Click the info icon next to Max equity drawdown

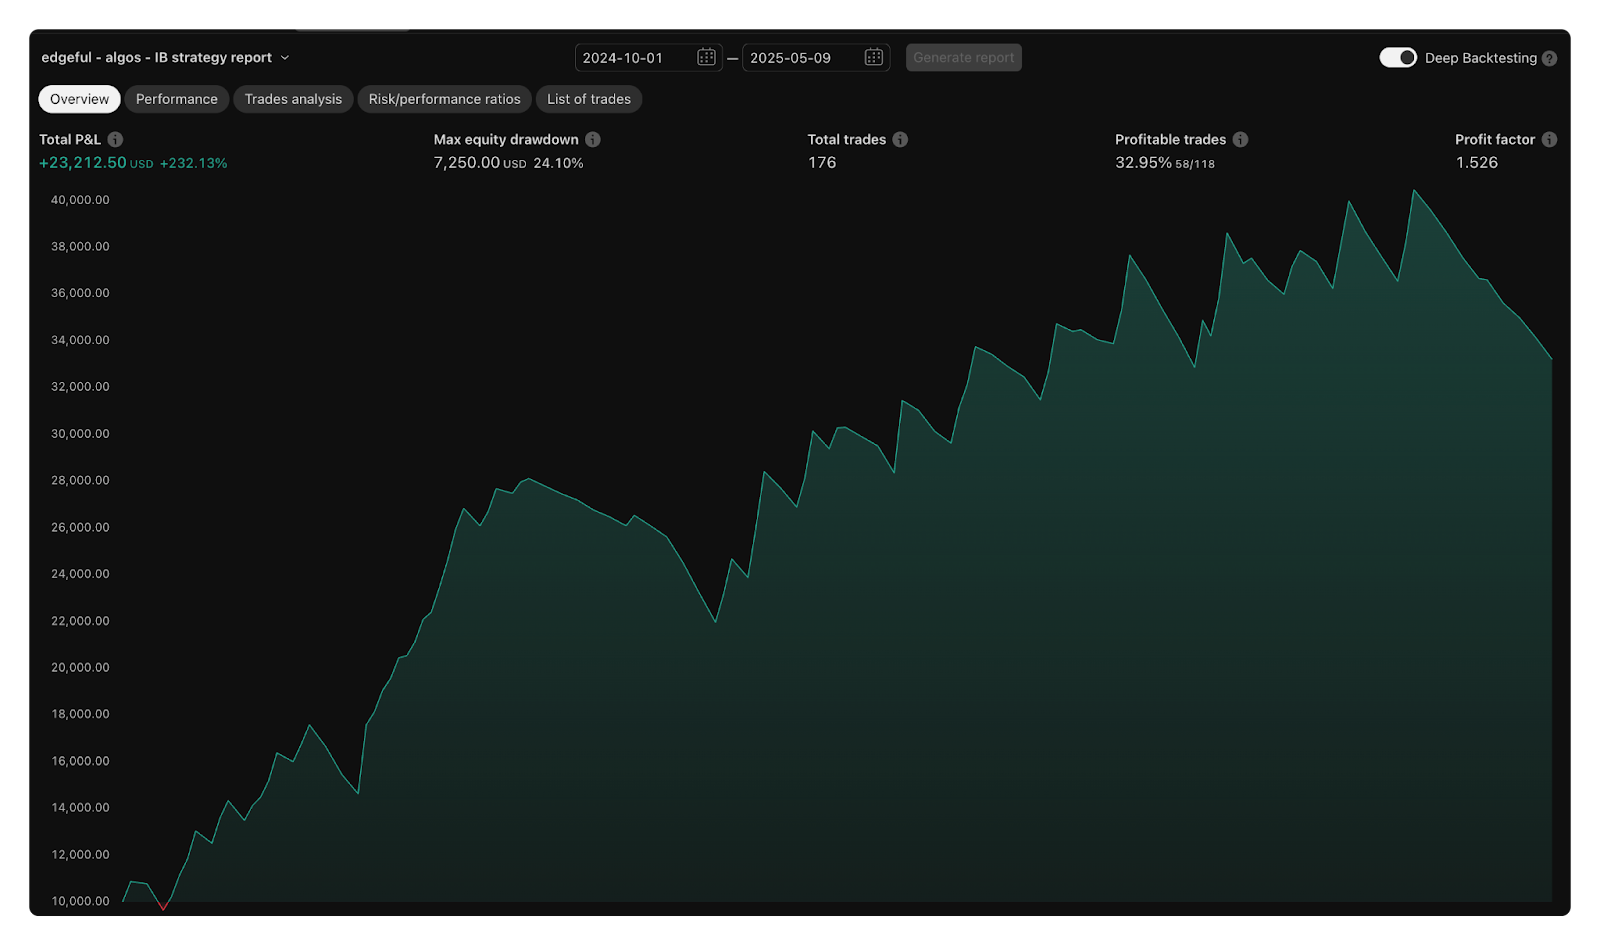[x=593, y=140]
